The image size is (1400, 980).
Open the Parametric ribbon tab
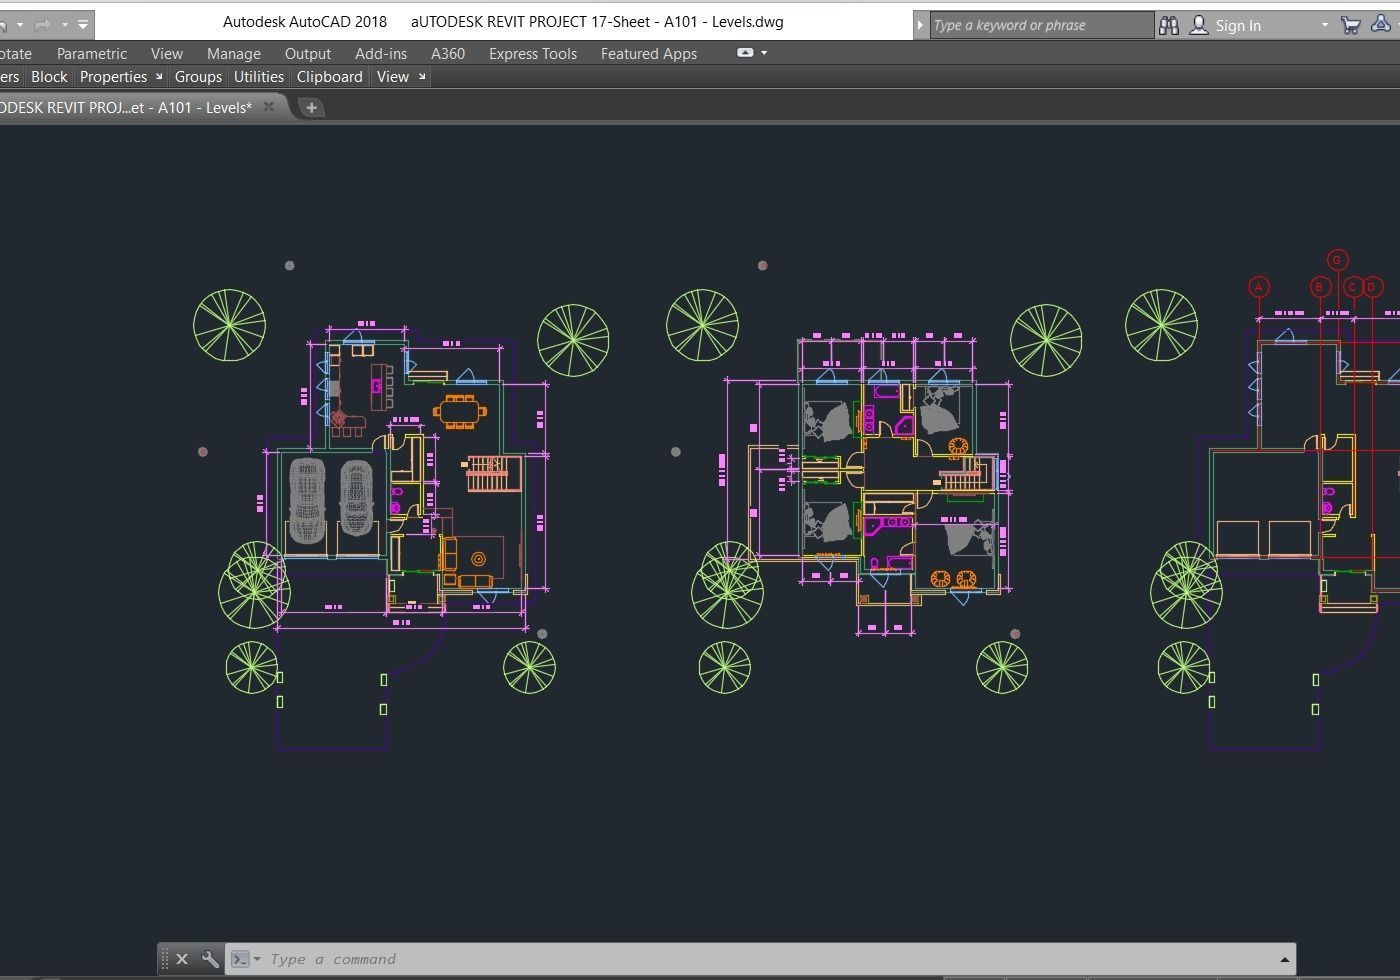coord(92,54)
